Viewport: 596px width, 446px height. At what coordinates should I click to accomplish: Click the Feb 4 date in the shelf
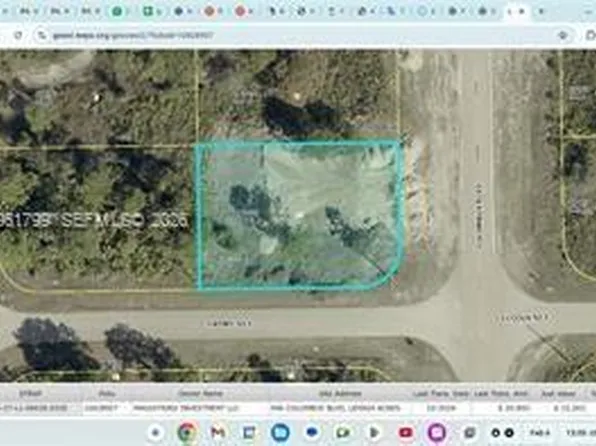pos(540,433)
